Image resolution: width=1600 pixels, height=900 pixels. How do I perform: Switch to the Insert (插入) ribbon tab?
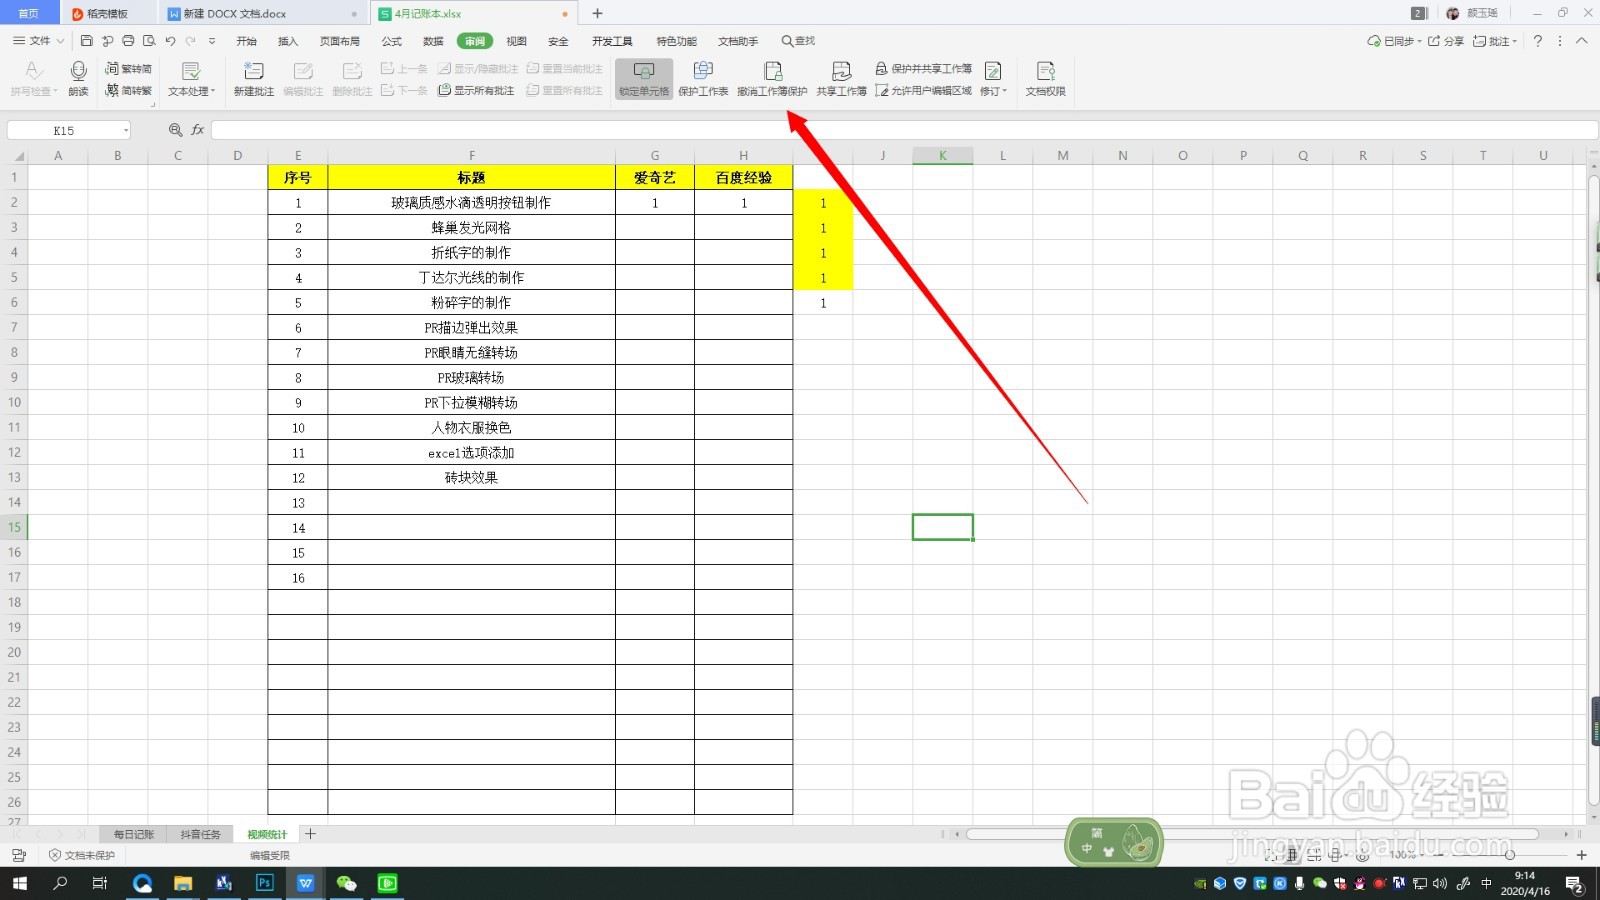click(x=288, y=41)
